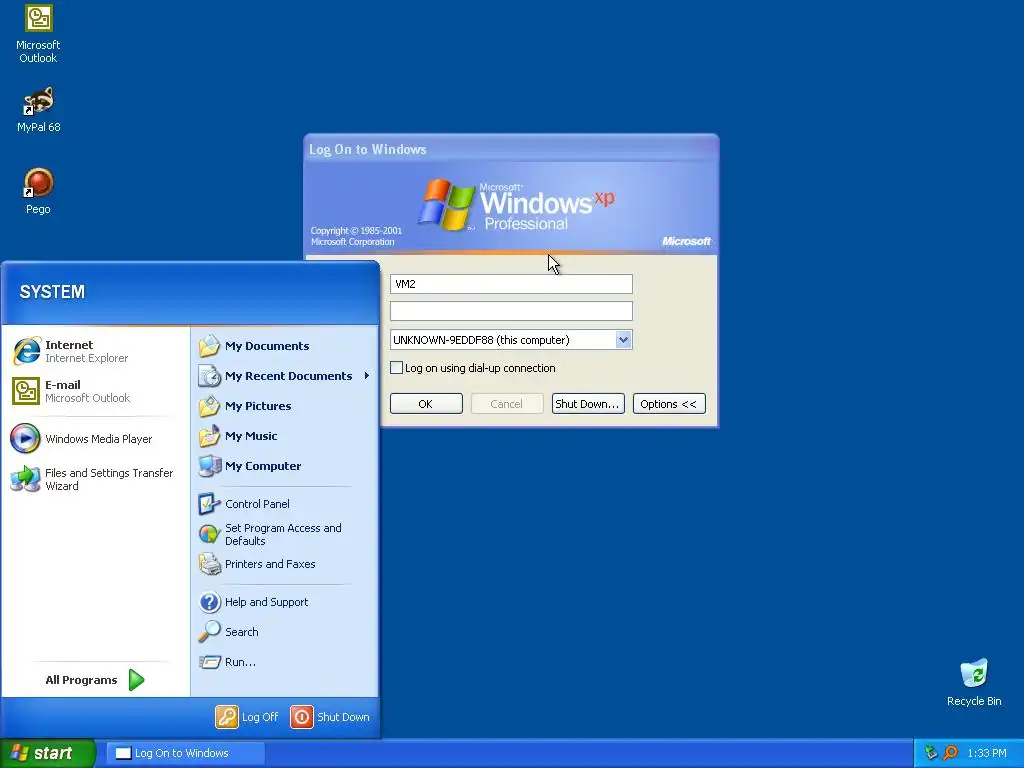Toggle Log on using dial-up connection checkbox
This screenshot has width=1024, height=768.
(396, 368)
